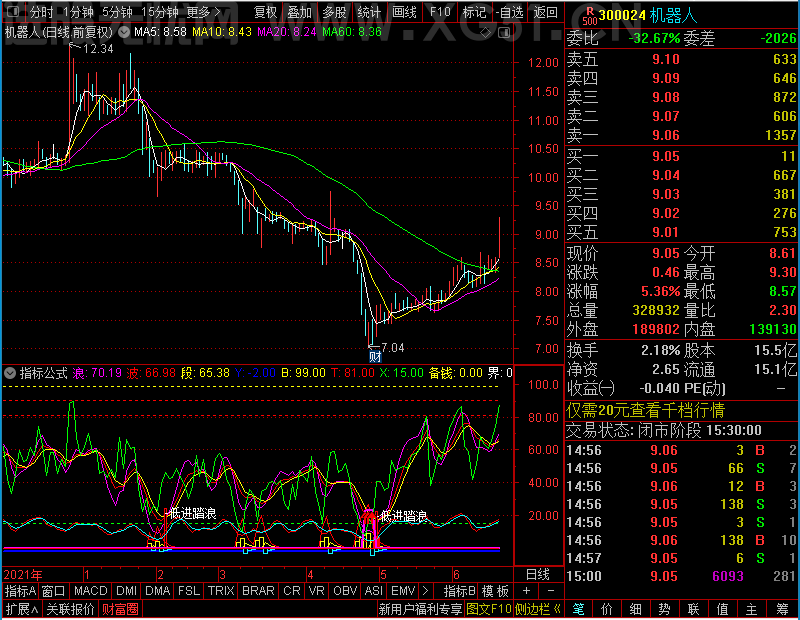Open the 窗口 window count option
This screenshot has height=620, width=800.
[54, 591]
